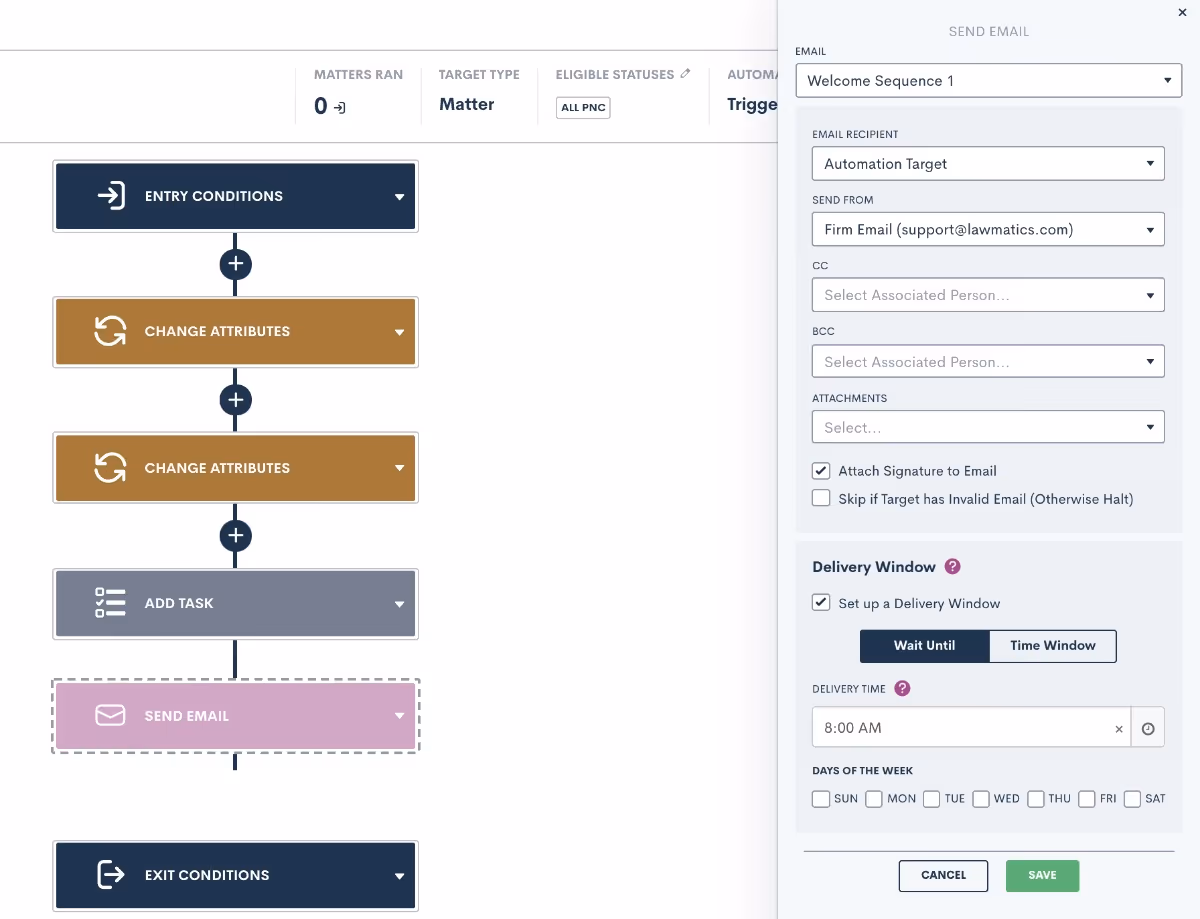Open the Delivery Window help icon
Image resolution: width=1200 pixels, height=919 pixels.
click(x=953, y=567)
